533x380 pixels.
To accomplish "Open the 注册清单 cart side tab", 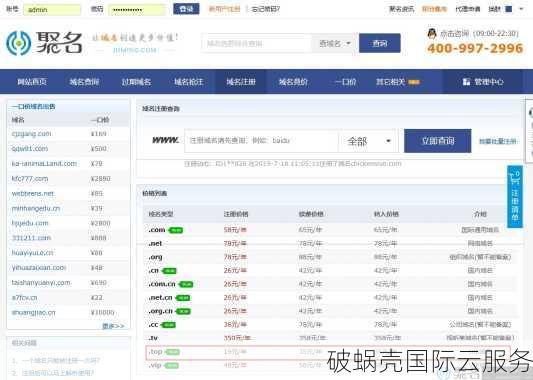I will tap(515, 196).
